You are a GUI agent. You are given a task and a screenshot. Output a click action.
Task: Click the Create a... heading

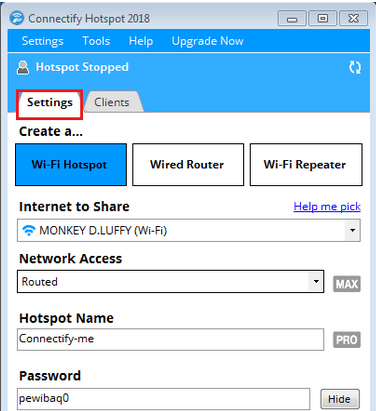tap(51, 132)
